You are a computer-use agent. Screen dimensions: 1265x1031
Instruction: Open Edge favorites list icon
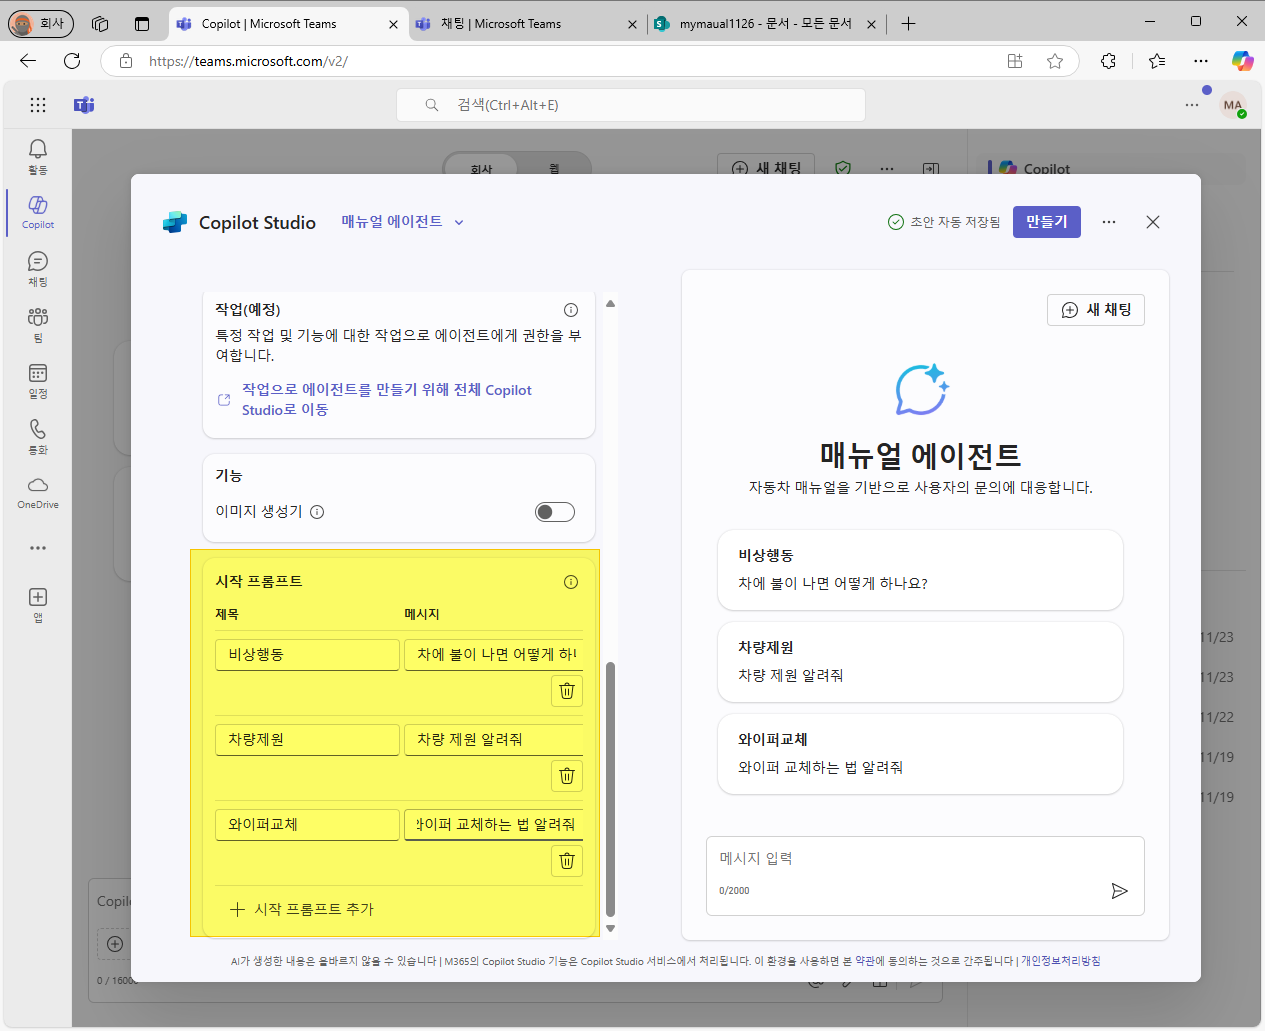1157,61
